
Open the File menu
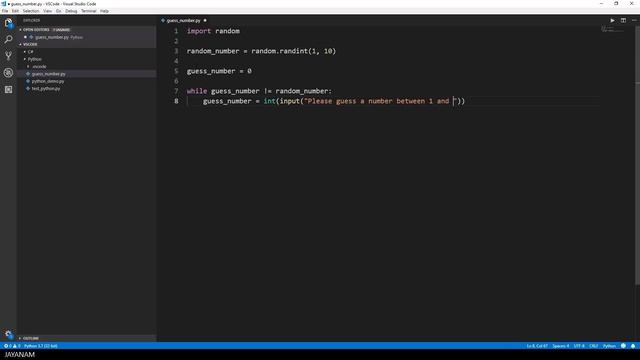click(x=5, y=11)
